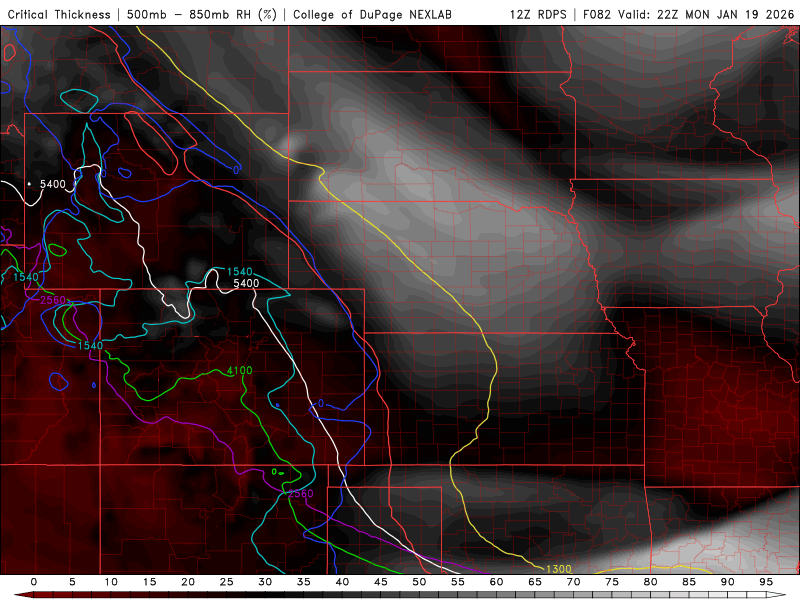Click colorbar tick value "5"
Viewport: 800px width, 600px height.
(72, 582)
